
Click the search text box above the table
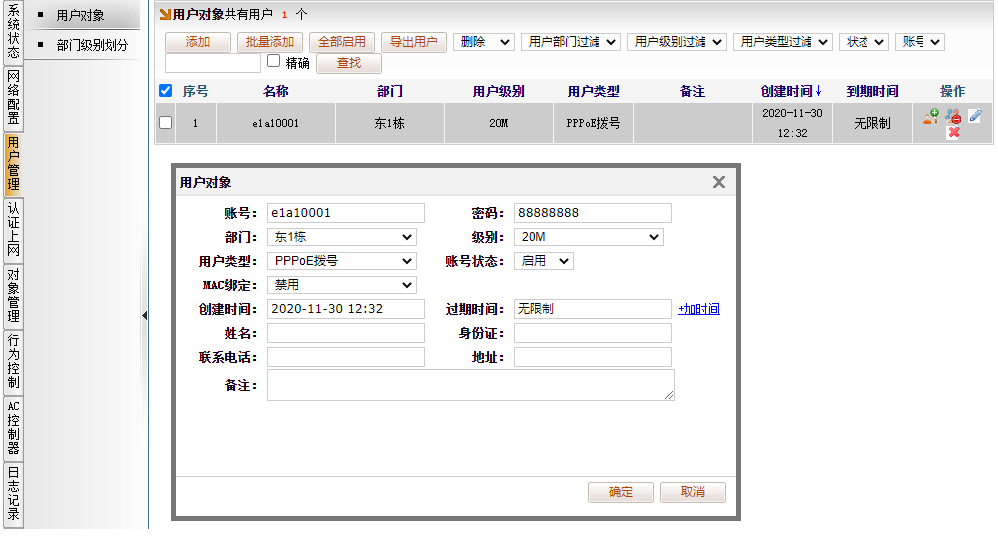coord(213,63)
